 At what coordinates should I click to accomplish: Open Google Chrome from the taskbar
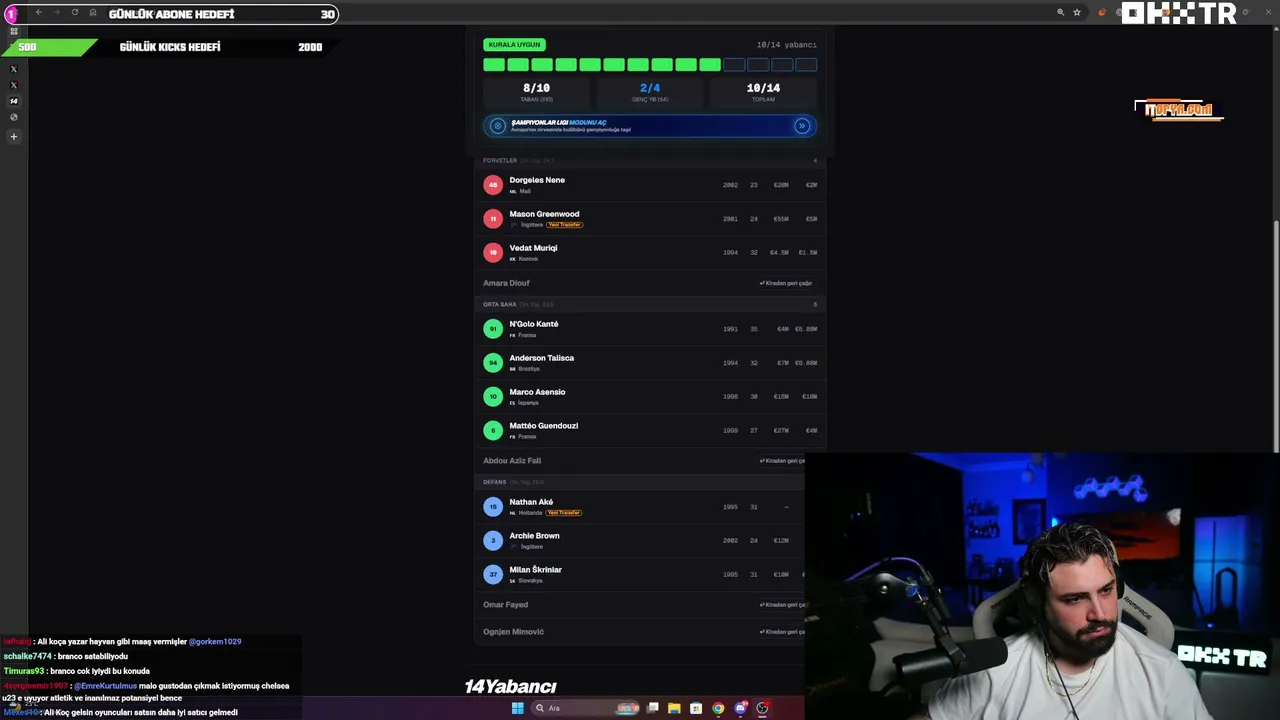pyautogui.click(x=718, y=708)
